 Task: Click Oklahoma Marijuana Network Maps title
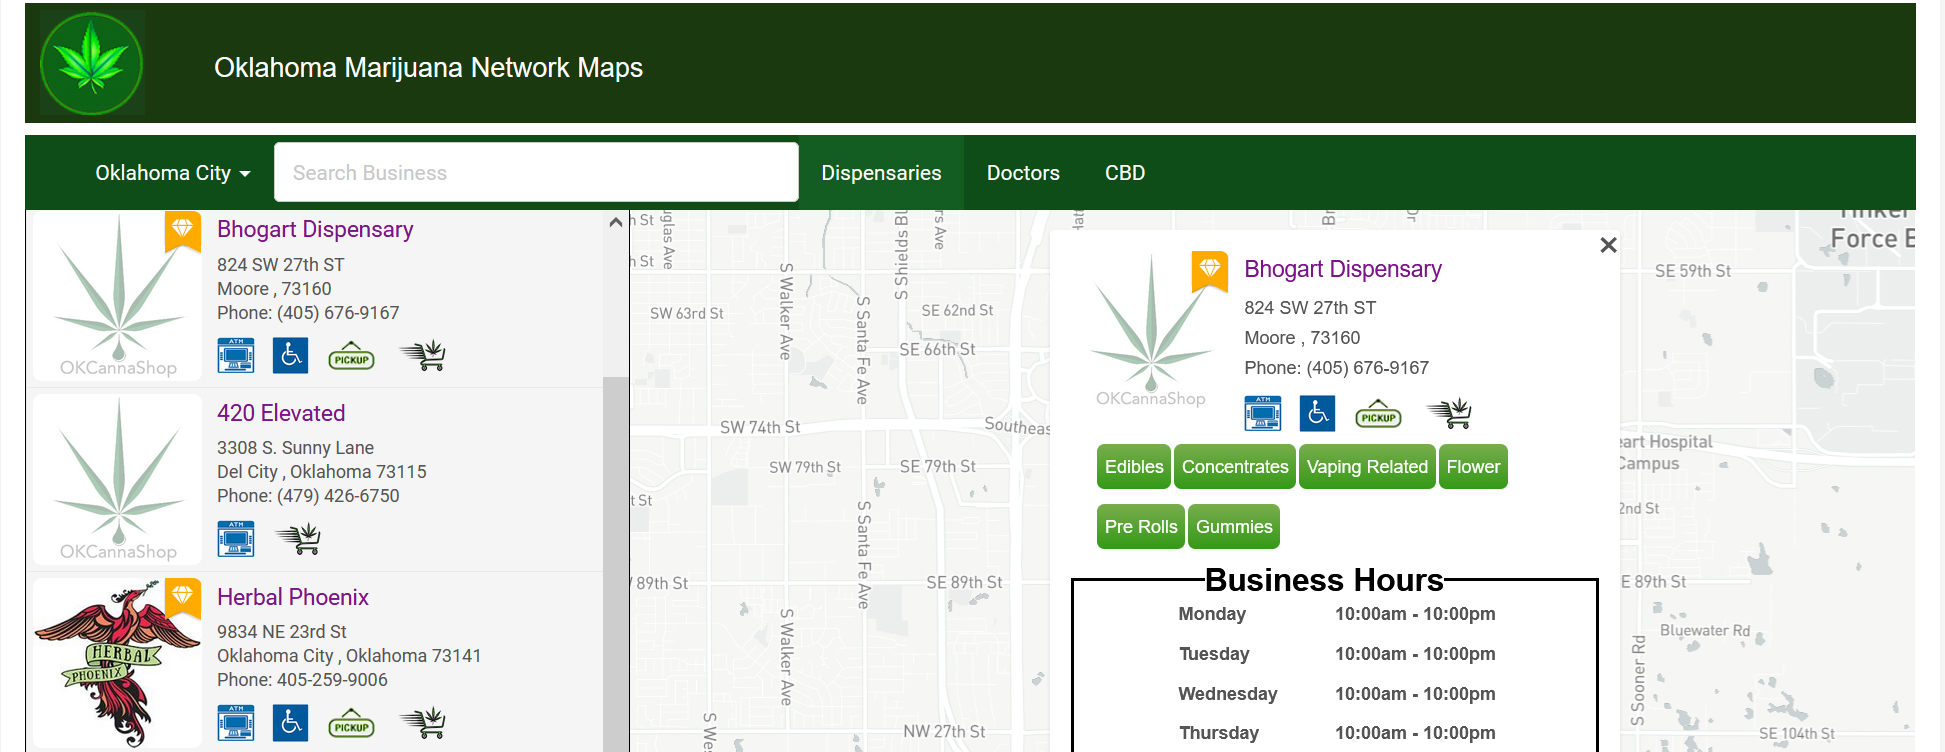click(x=428, y=67)
